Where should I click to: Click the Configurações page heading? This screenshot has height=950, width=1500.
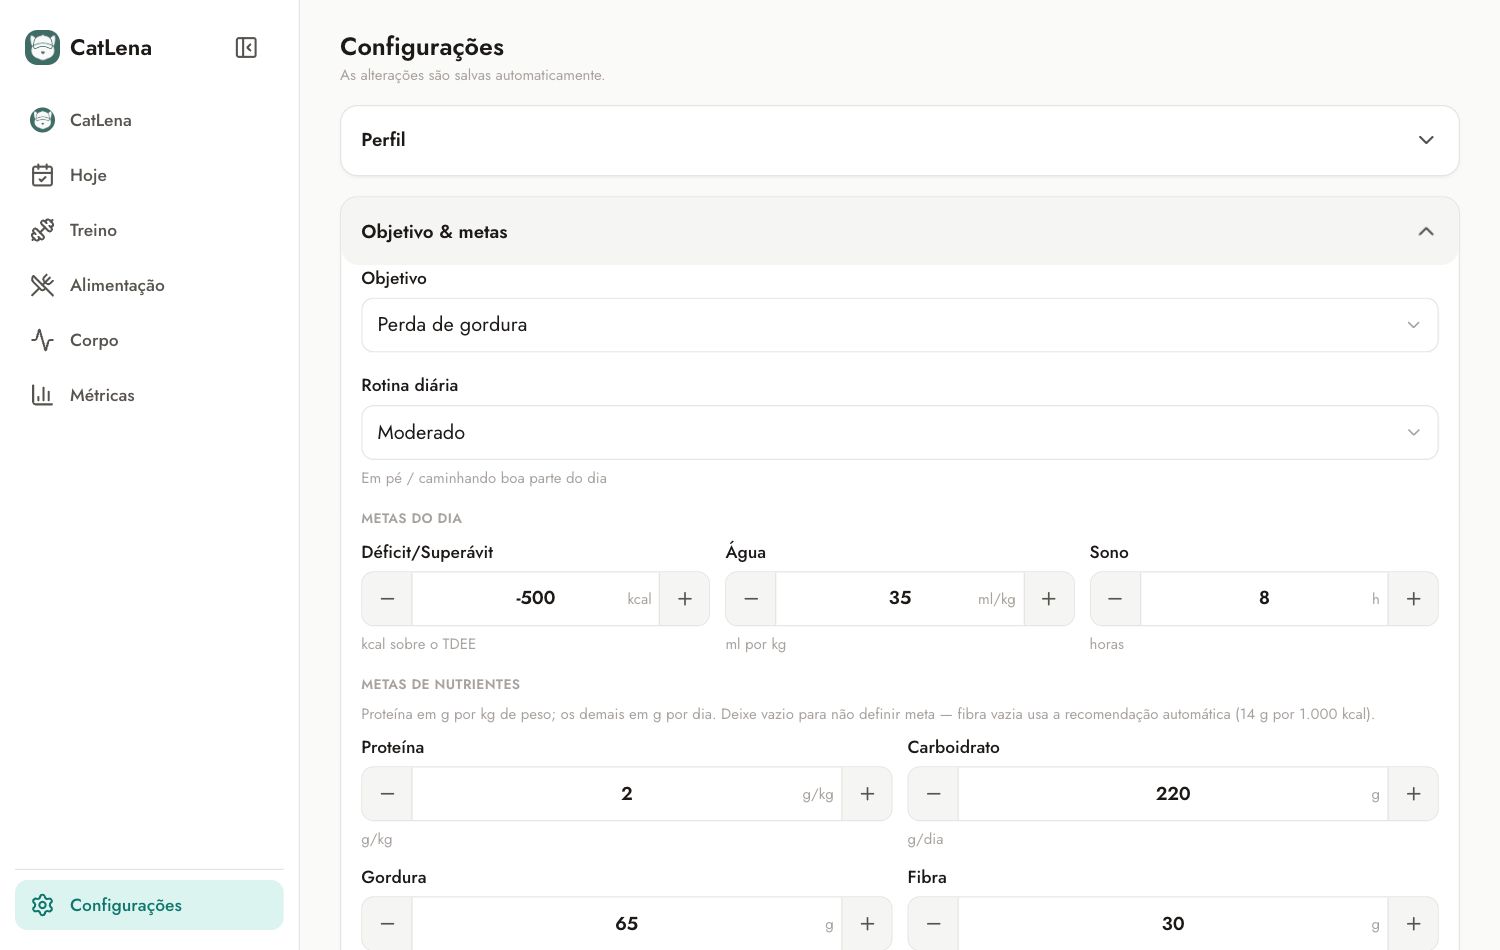pyautogui.click(x=422, y=47)
